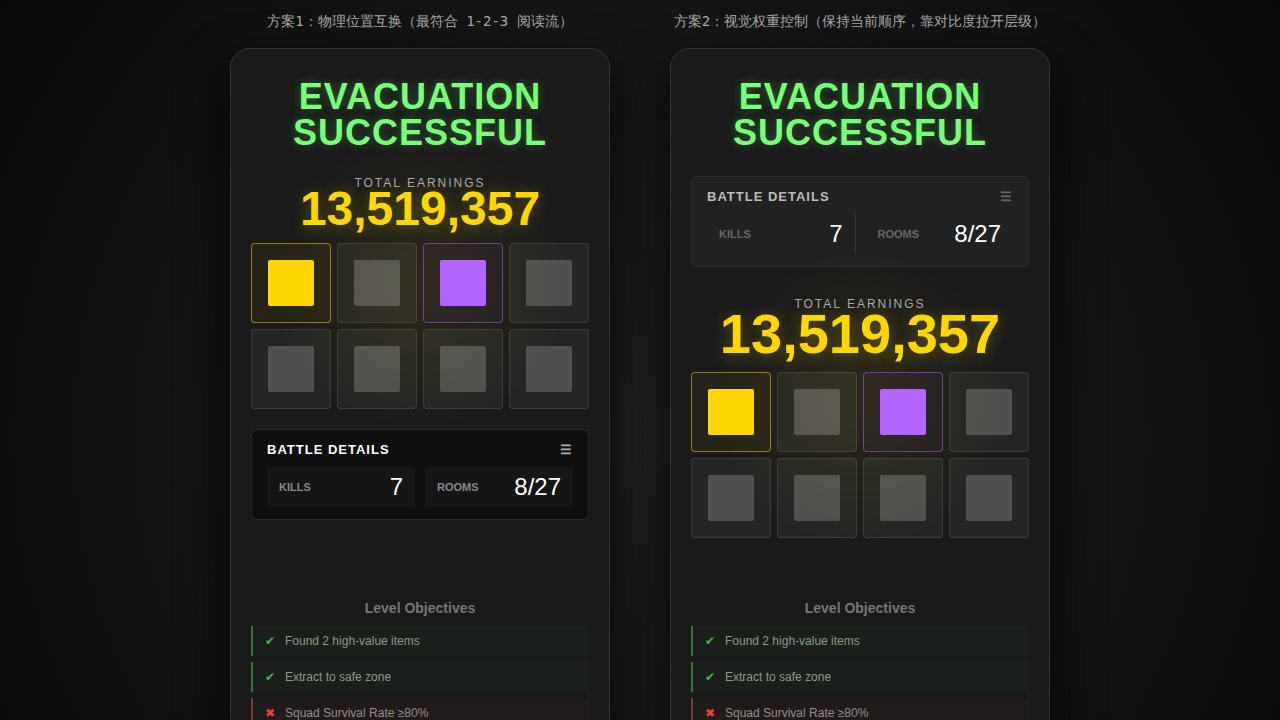1280x720 pixels.
Task: Select the gray slot between yellow and purple items in 方案2 card
Action: (817, 412)
